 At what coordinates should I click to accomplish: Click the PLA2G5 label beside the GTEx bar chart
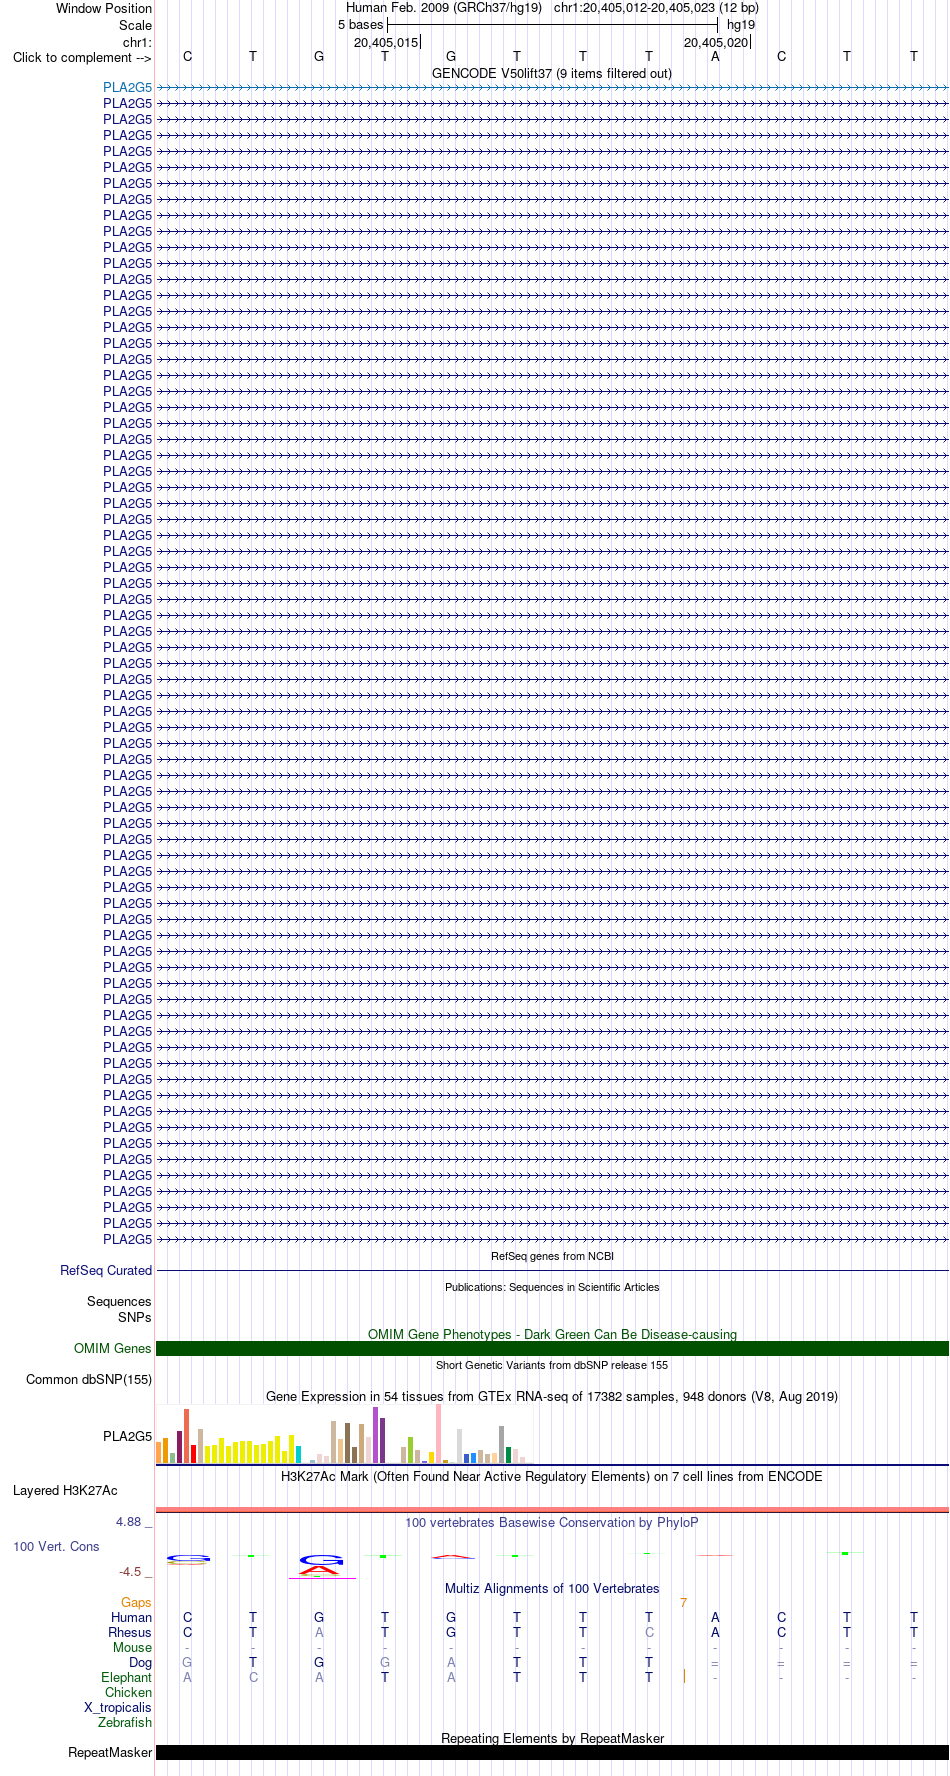click(x=128, y=1437)
